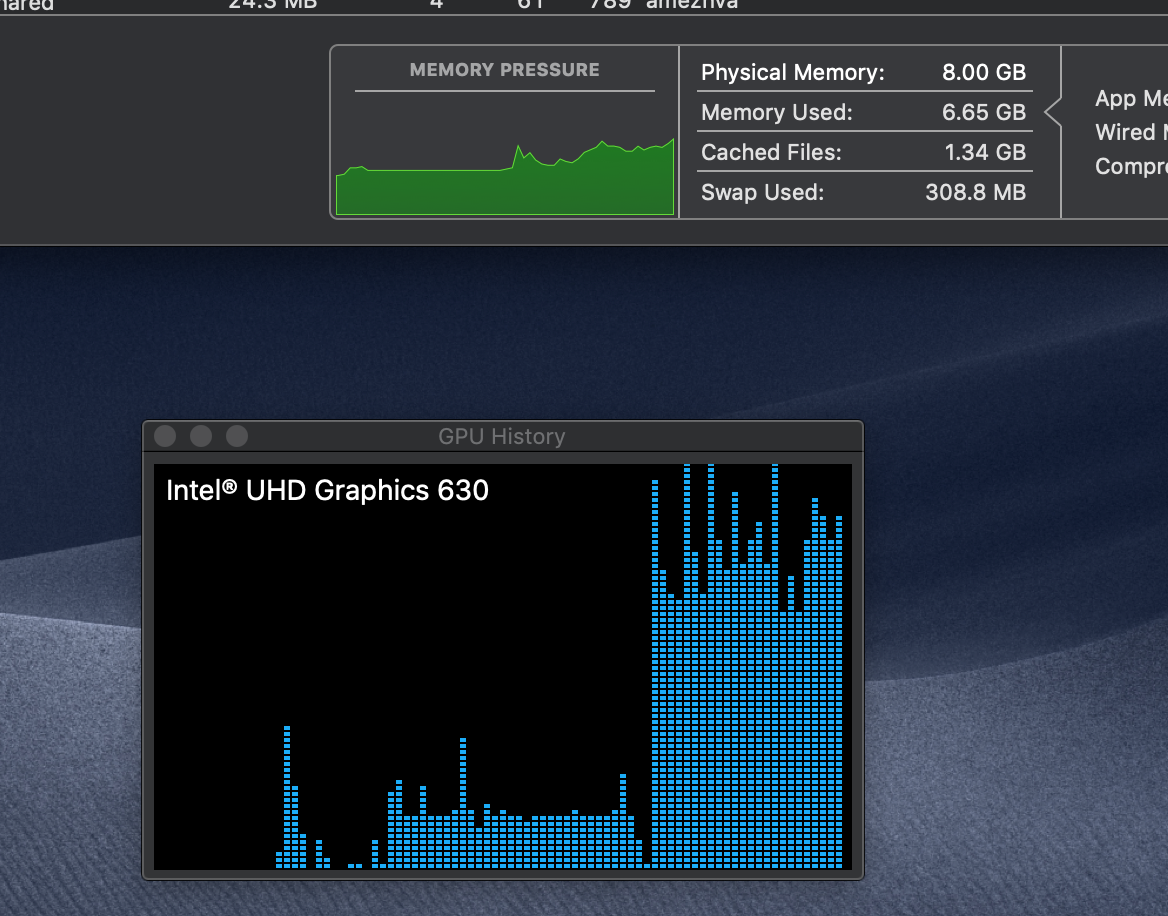Click the 8.00 GB physical memory value

983,72
